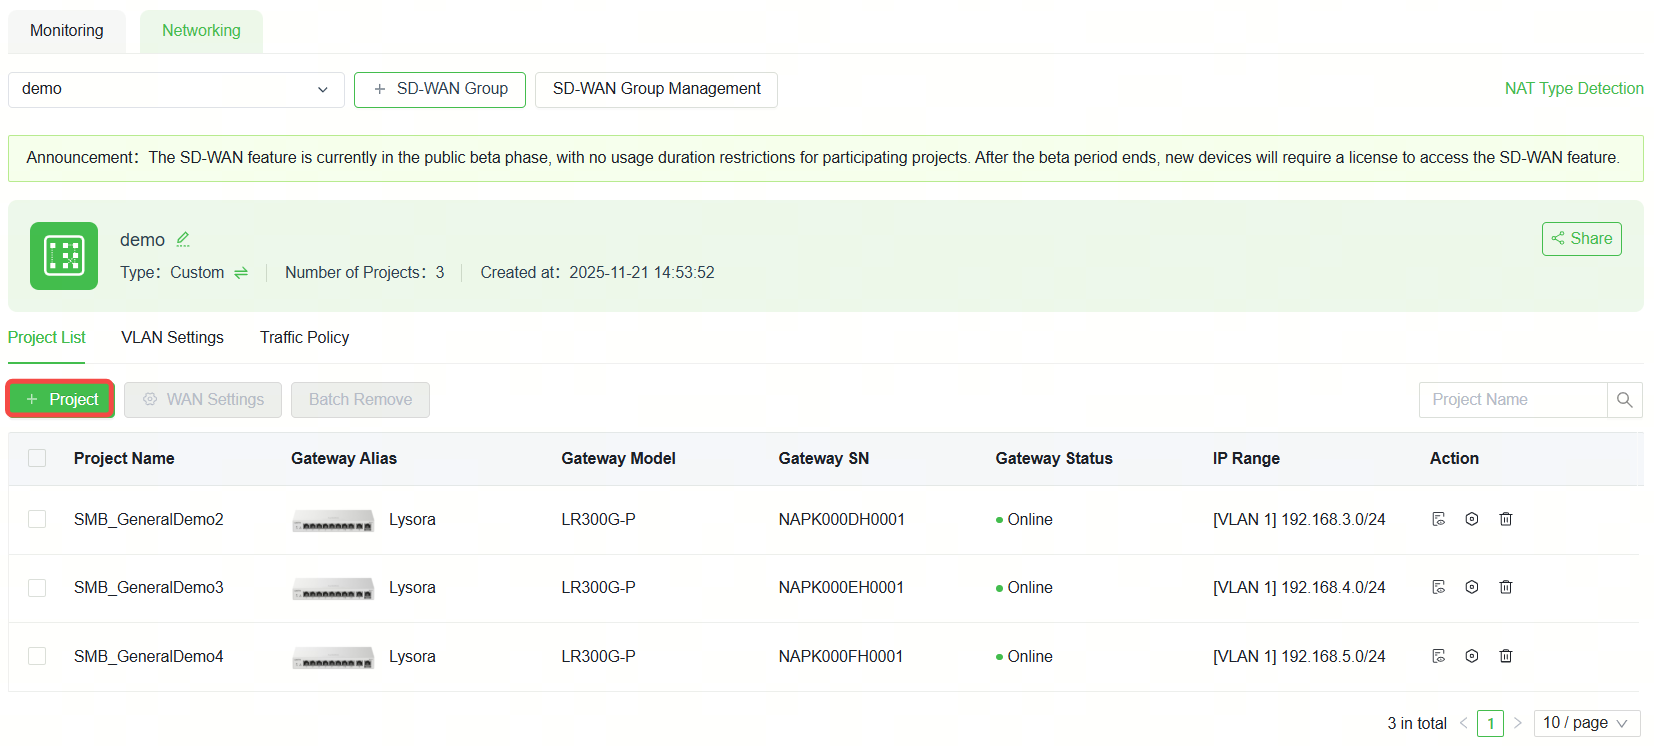Check the SMB_GeneralDemo2 row checkbox

(x=37, y=519)
